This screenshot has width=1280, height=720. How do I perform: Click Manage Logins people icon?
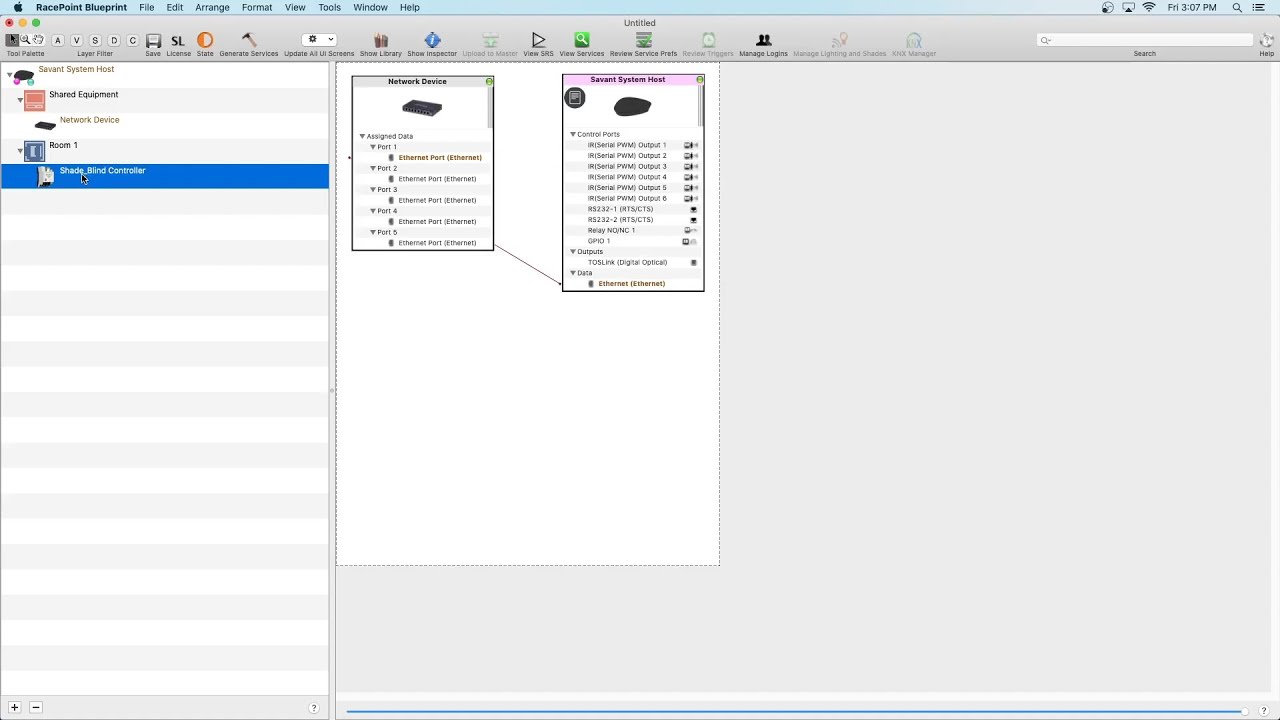[764, 40]
